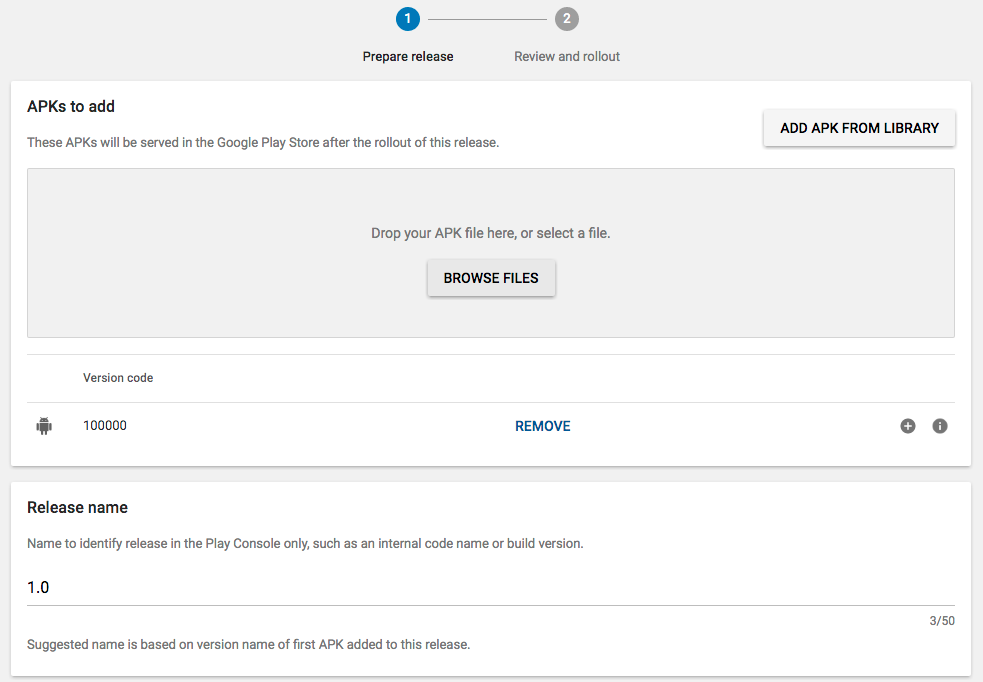The height and width of the screenshot is (682, 983).
Task: Click the suggested name hint text
Action: (248, 644)
